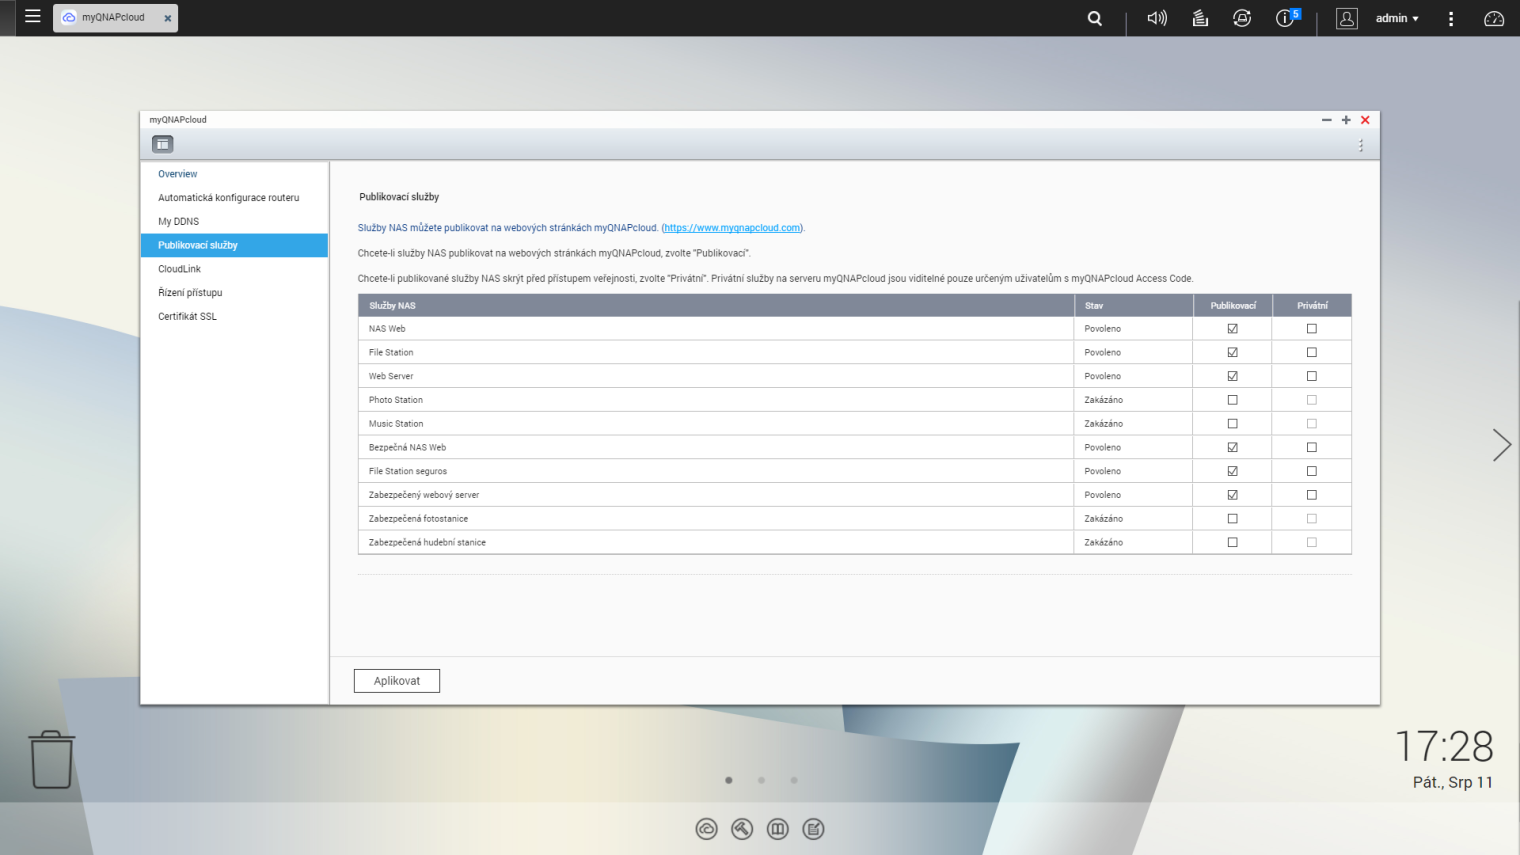Select Publikovací služby in sidebar
The width and height of the screenshot is (1520, 855).
[234, 245]
